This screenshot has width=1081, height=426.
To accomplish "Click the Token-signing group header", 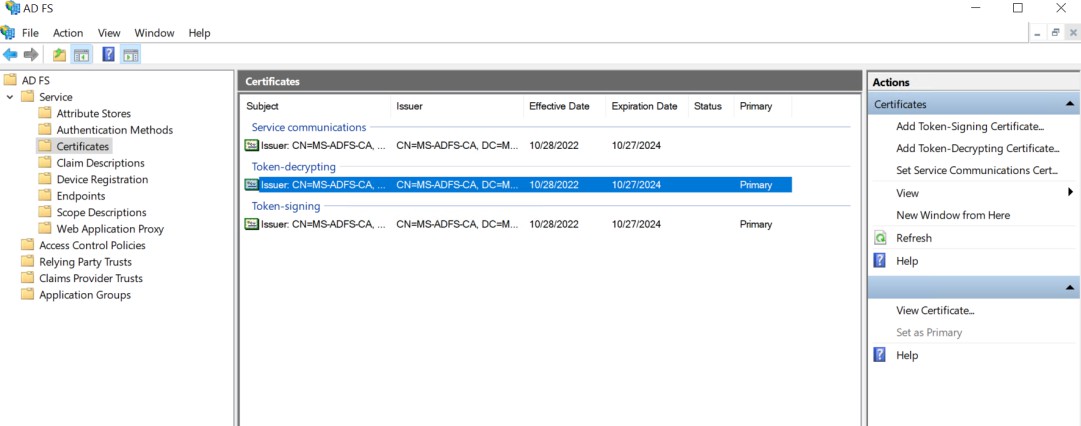I will [x=285, y=205].
